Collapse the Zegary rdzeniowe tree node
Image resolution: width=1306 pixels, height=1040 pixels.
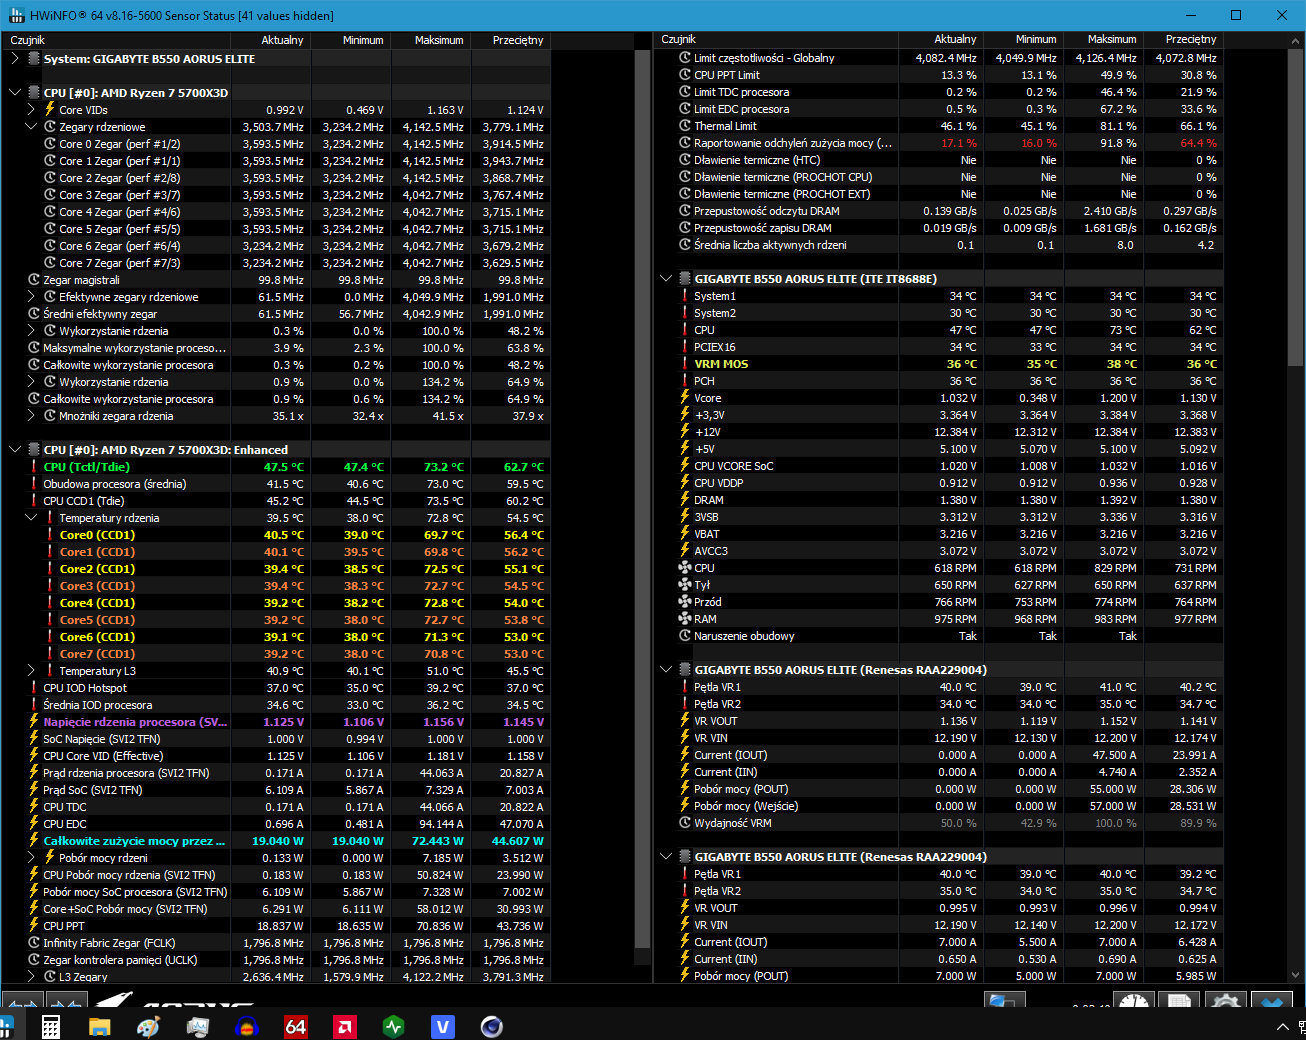click(31, 127)
